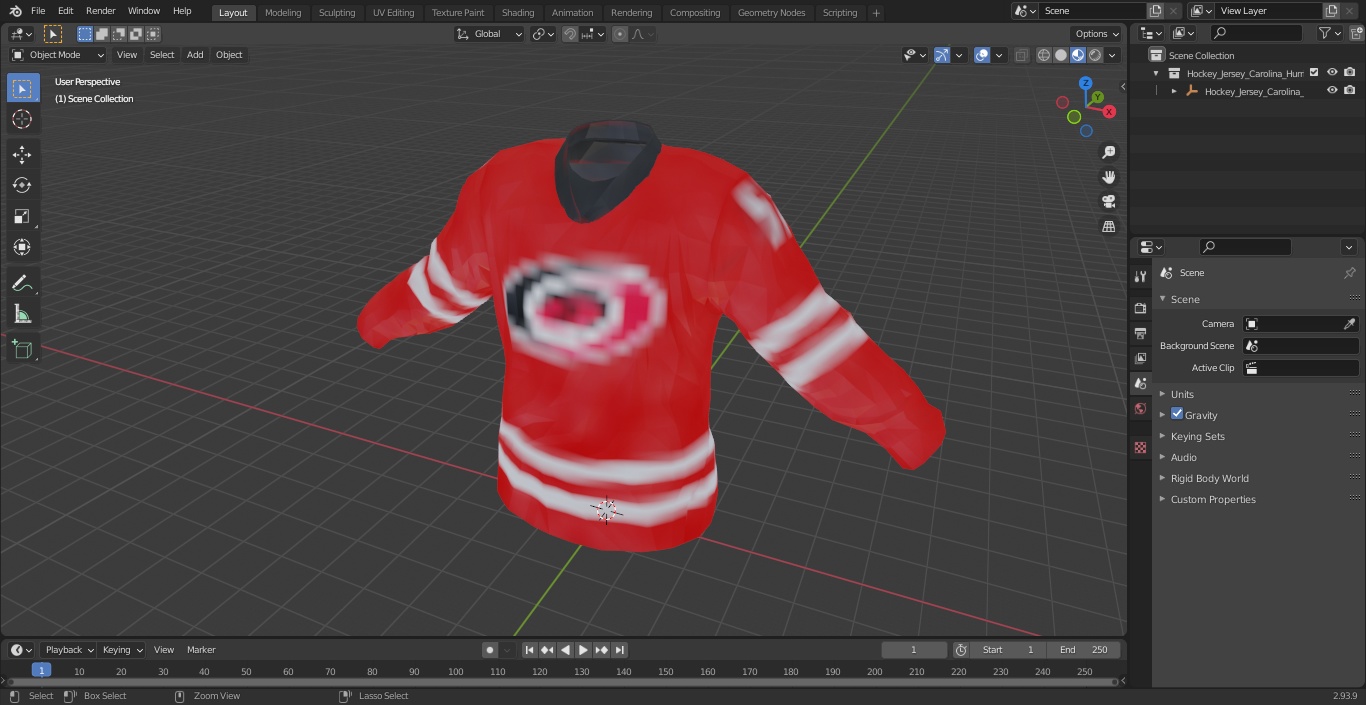Click the Marker menu in timeline
Viewport: 1366px width, 705px height.
click(201, 650)
